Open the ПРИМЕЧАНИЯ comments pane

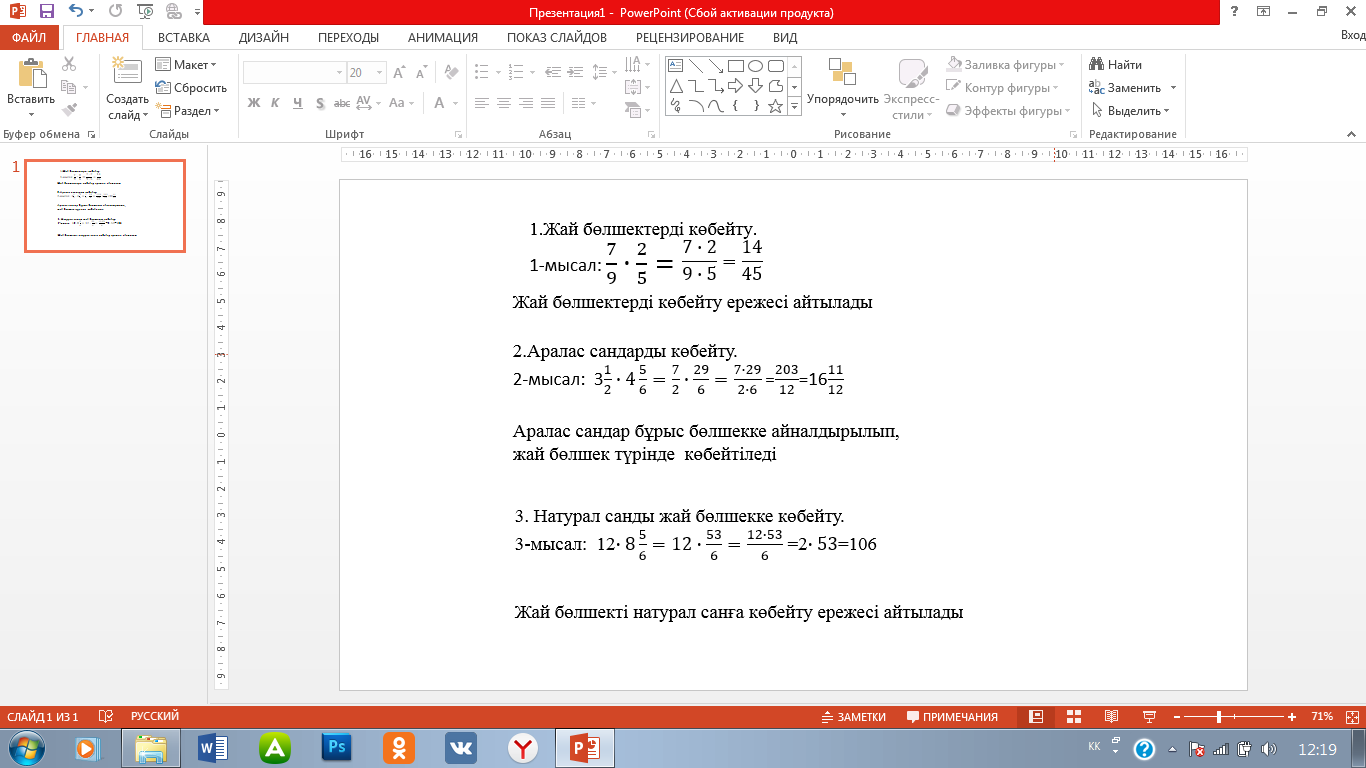click(x=952, y=717)
